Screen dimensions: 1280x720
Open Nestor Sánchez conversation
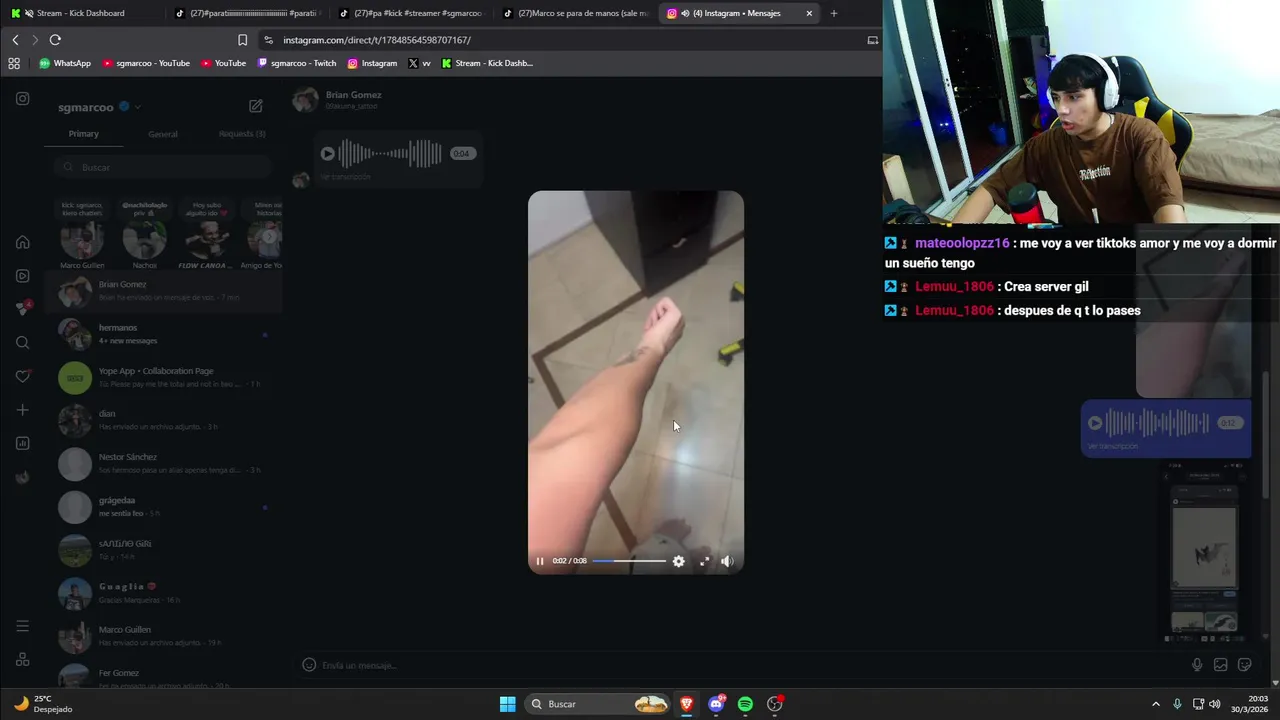point(163,463)
